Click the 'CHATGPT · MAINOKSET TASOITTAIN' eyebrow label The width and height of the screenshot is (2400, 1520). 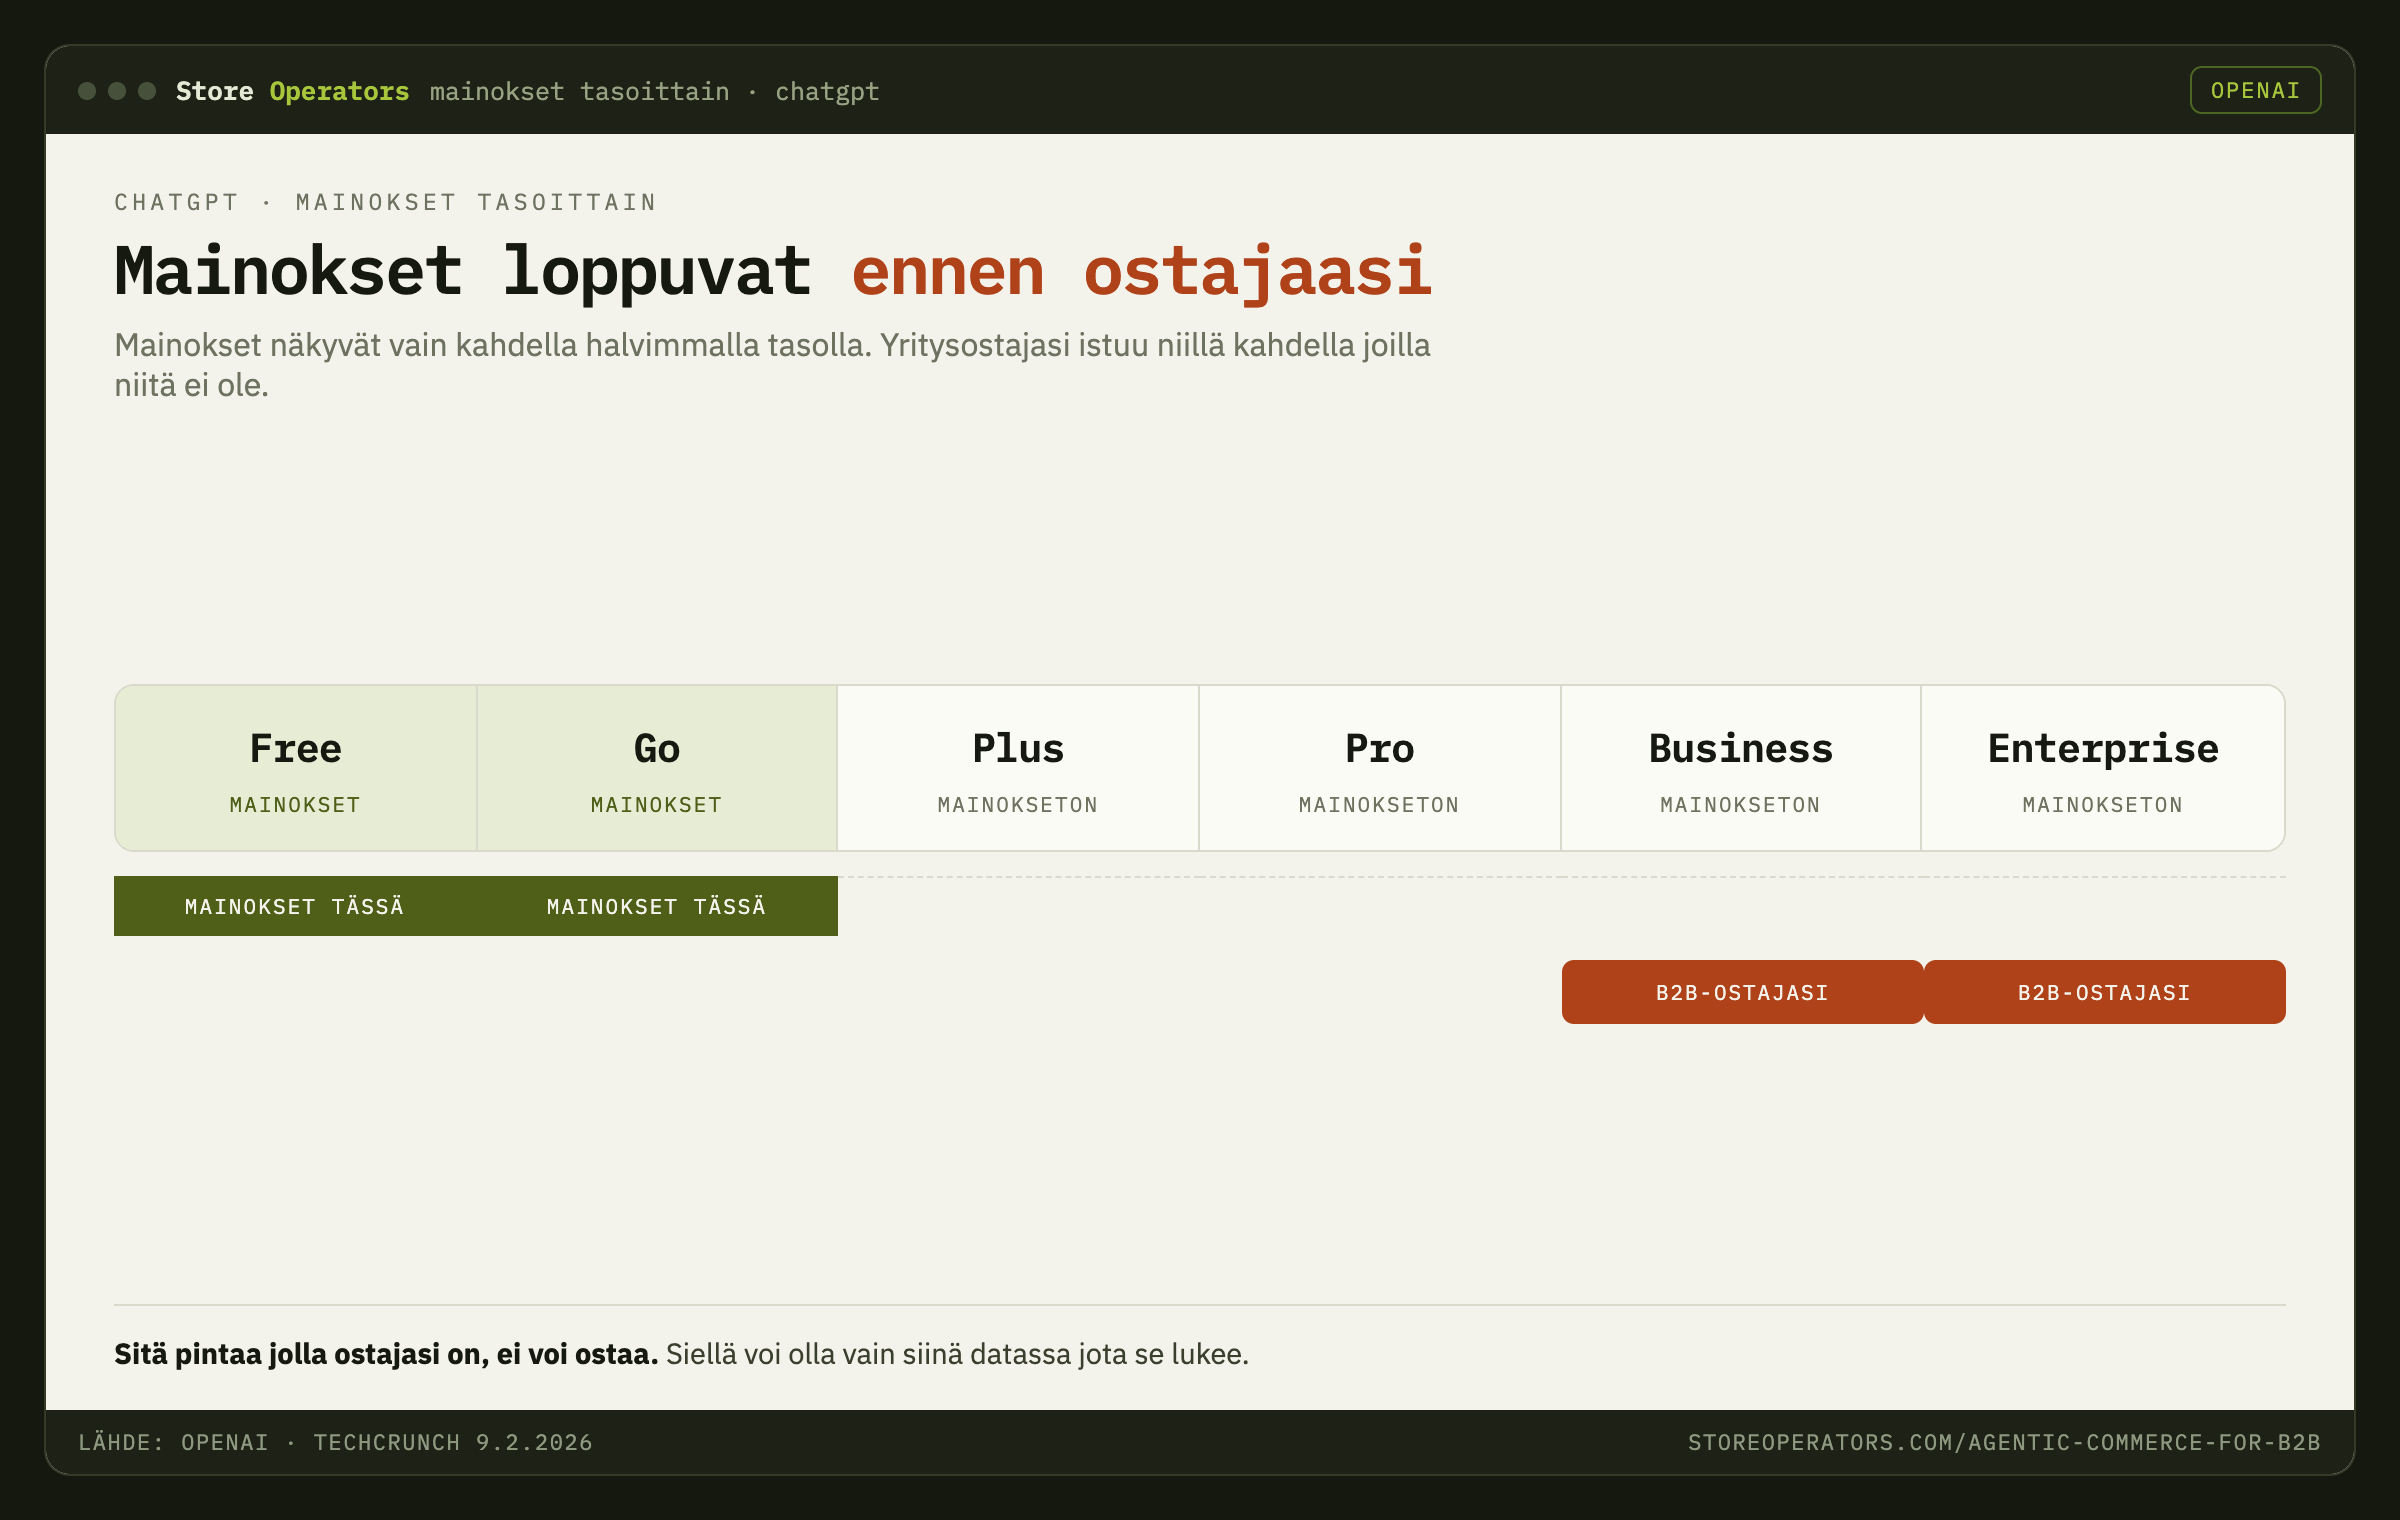(x=385, y=202)
